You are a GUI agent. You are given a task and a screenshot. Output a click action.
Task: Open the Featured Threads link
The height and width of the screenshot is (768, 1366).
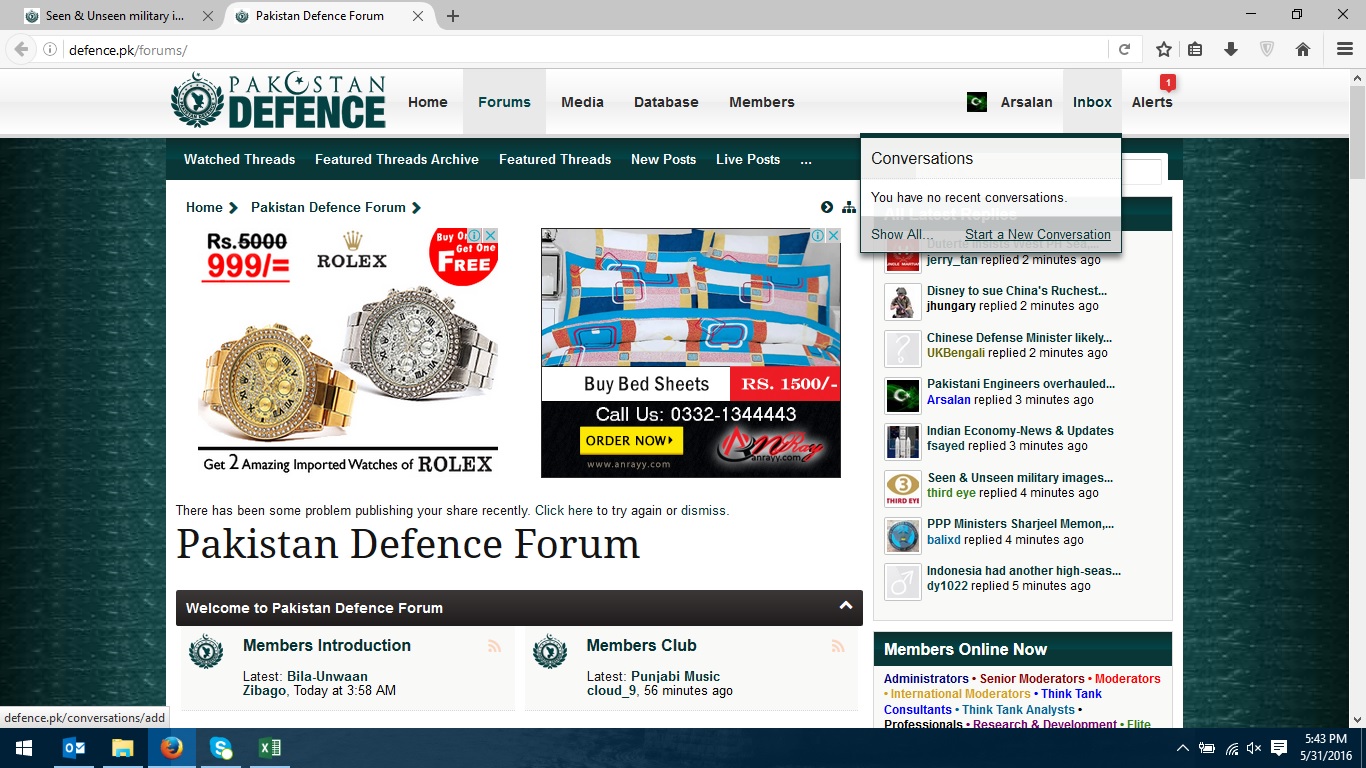point(555,160)
